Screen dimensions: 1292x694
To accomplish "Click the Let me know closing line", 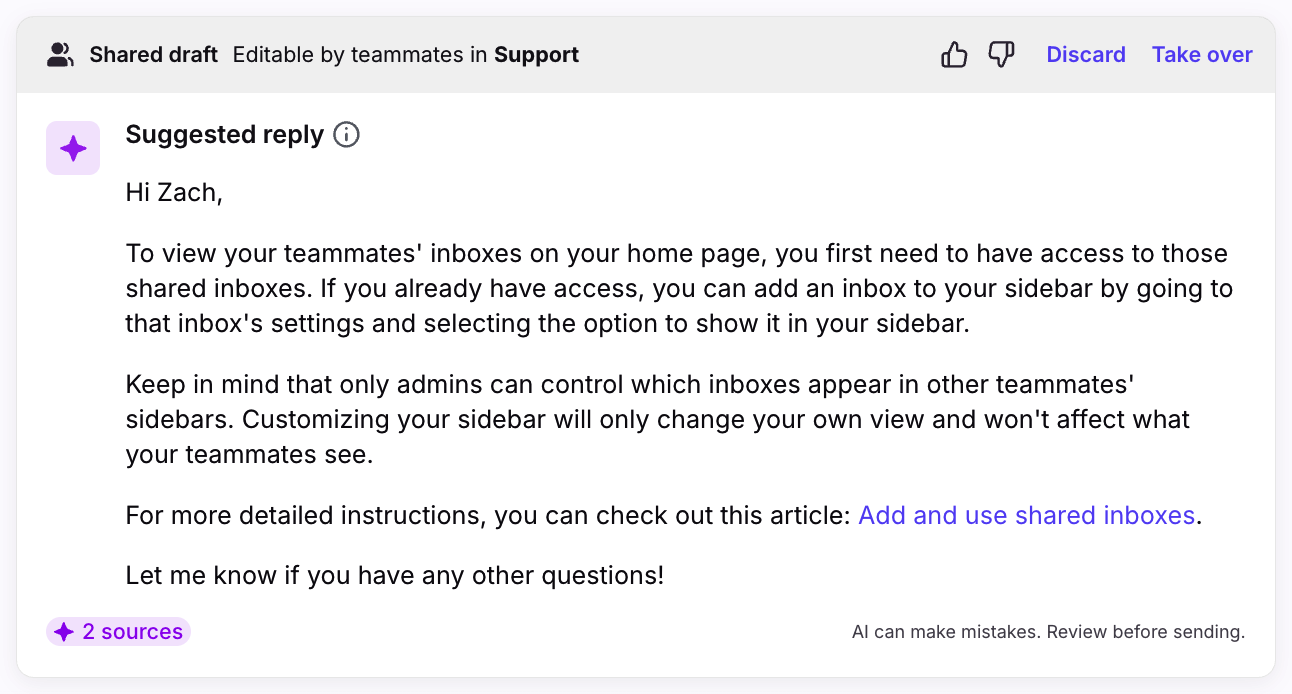I will pos(395,576).
